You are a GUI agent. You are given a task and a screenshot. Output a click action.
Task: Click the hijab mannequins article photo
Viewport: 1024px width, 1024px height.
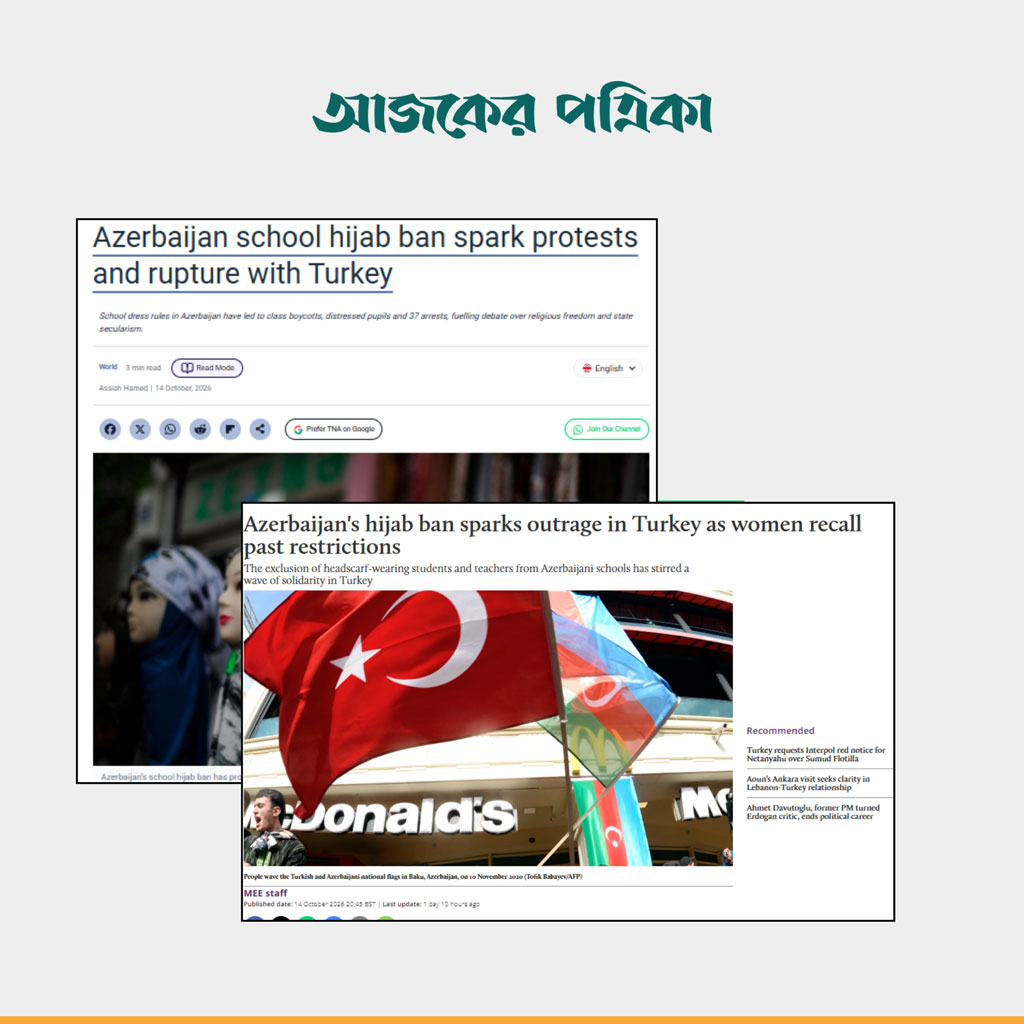(167, 609)
